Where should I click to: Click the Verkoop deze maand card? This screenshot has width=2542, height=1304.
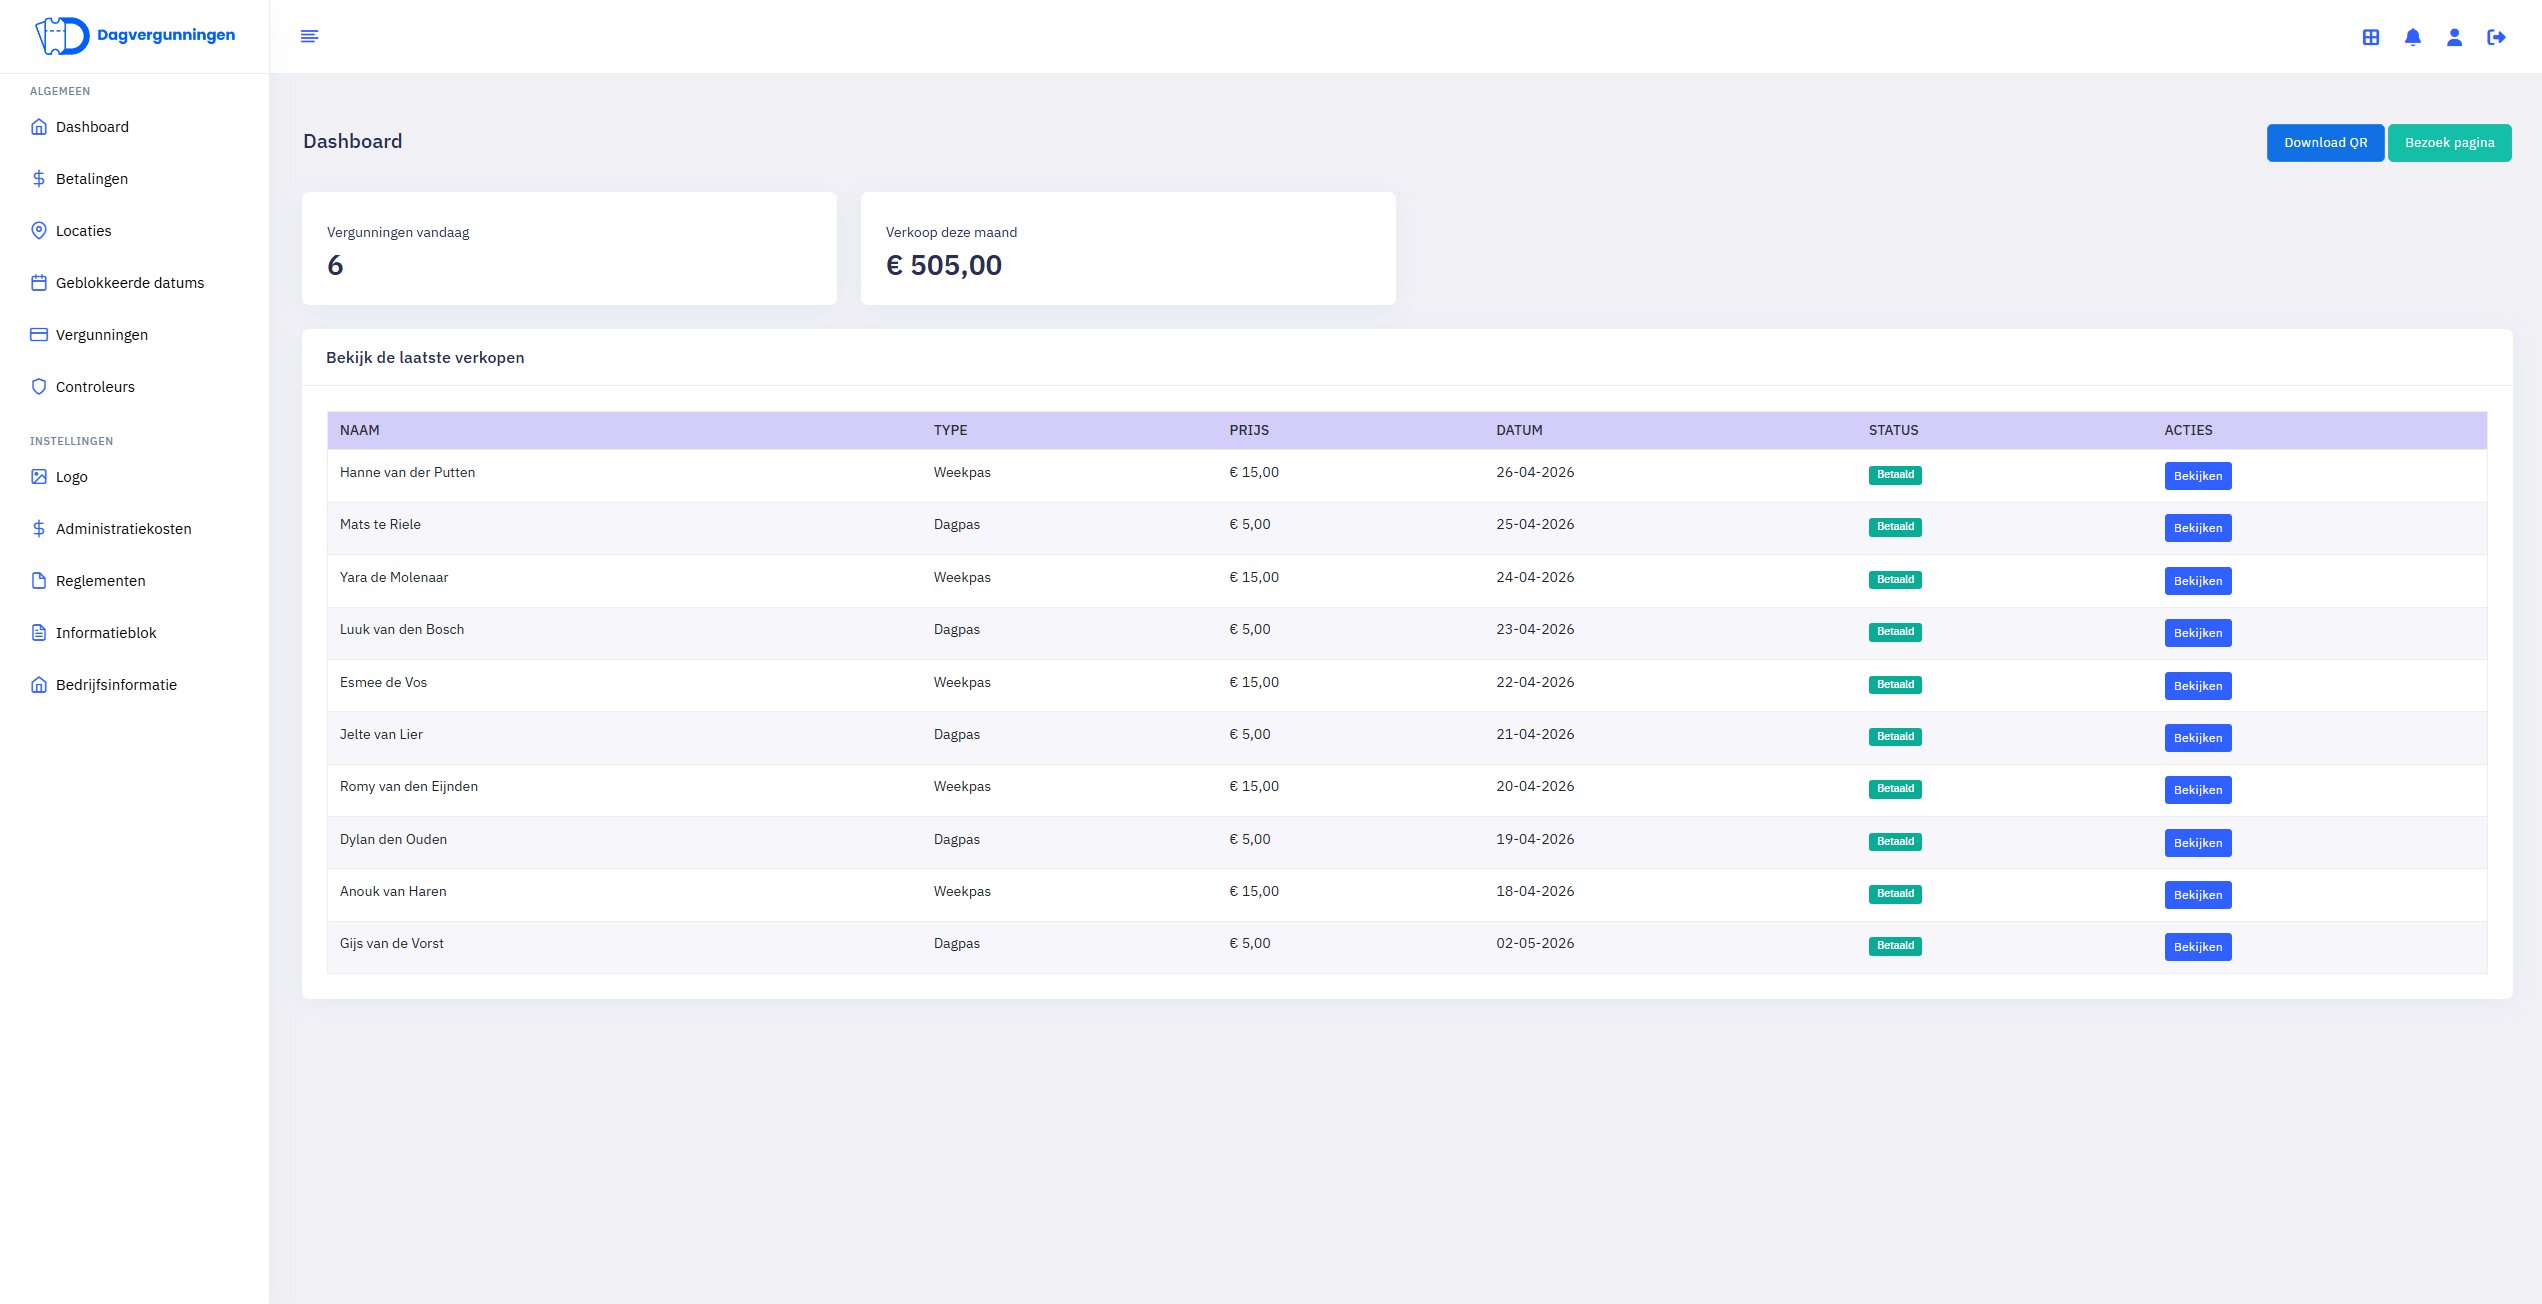point(1128,249)
